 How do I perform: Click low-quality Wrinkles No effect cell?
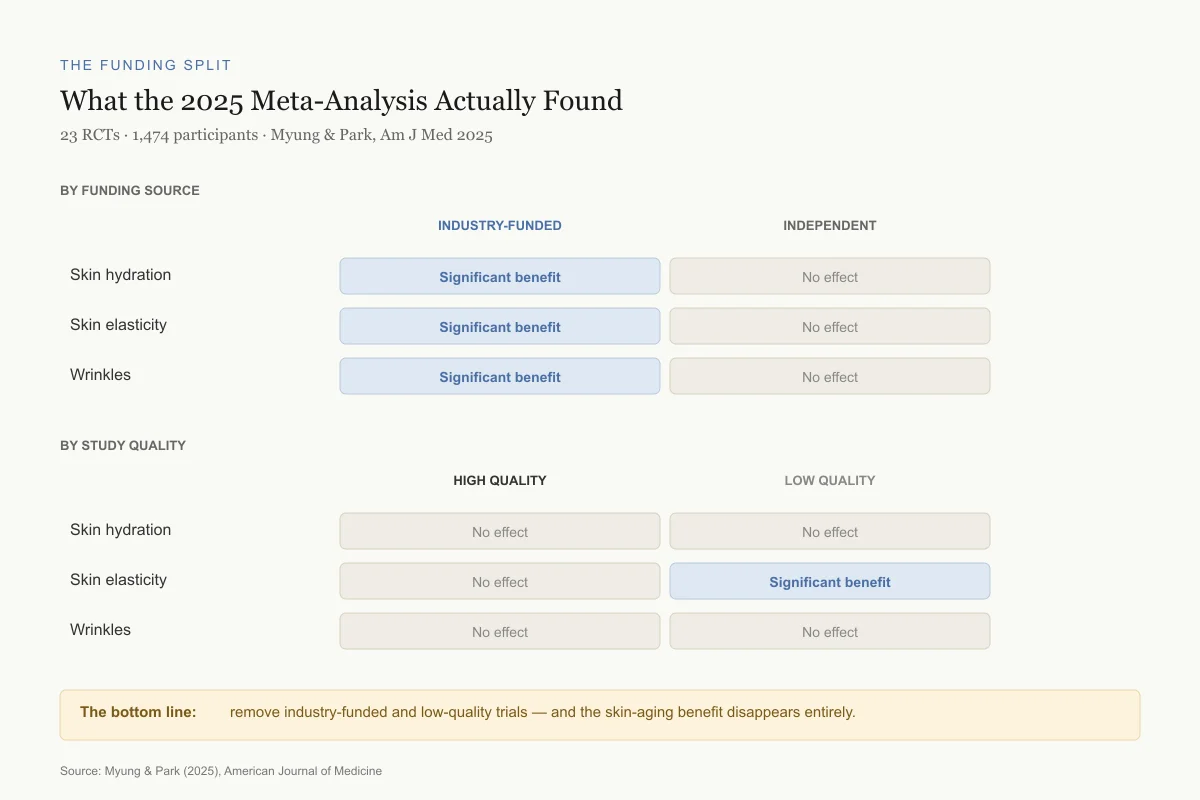(x=830, y=631)
